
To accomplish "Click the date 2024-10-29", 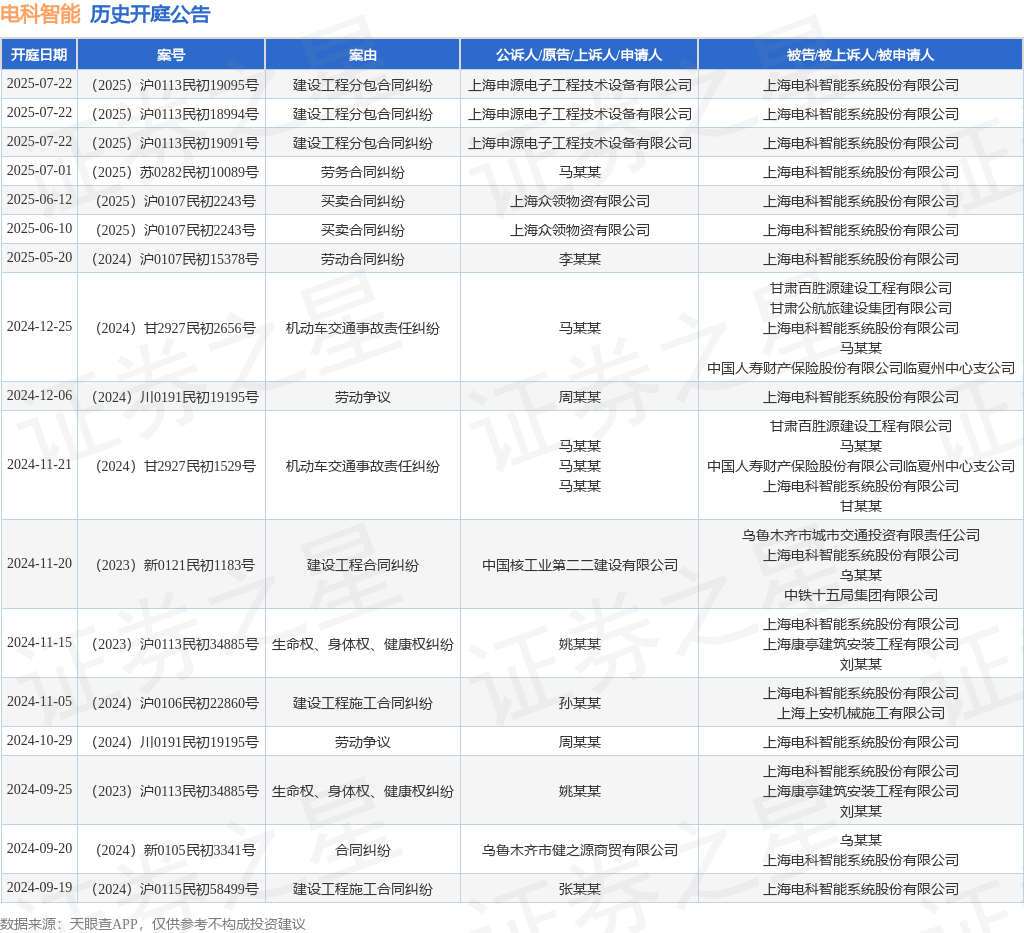I will coord(39,740).
